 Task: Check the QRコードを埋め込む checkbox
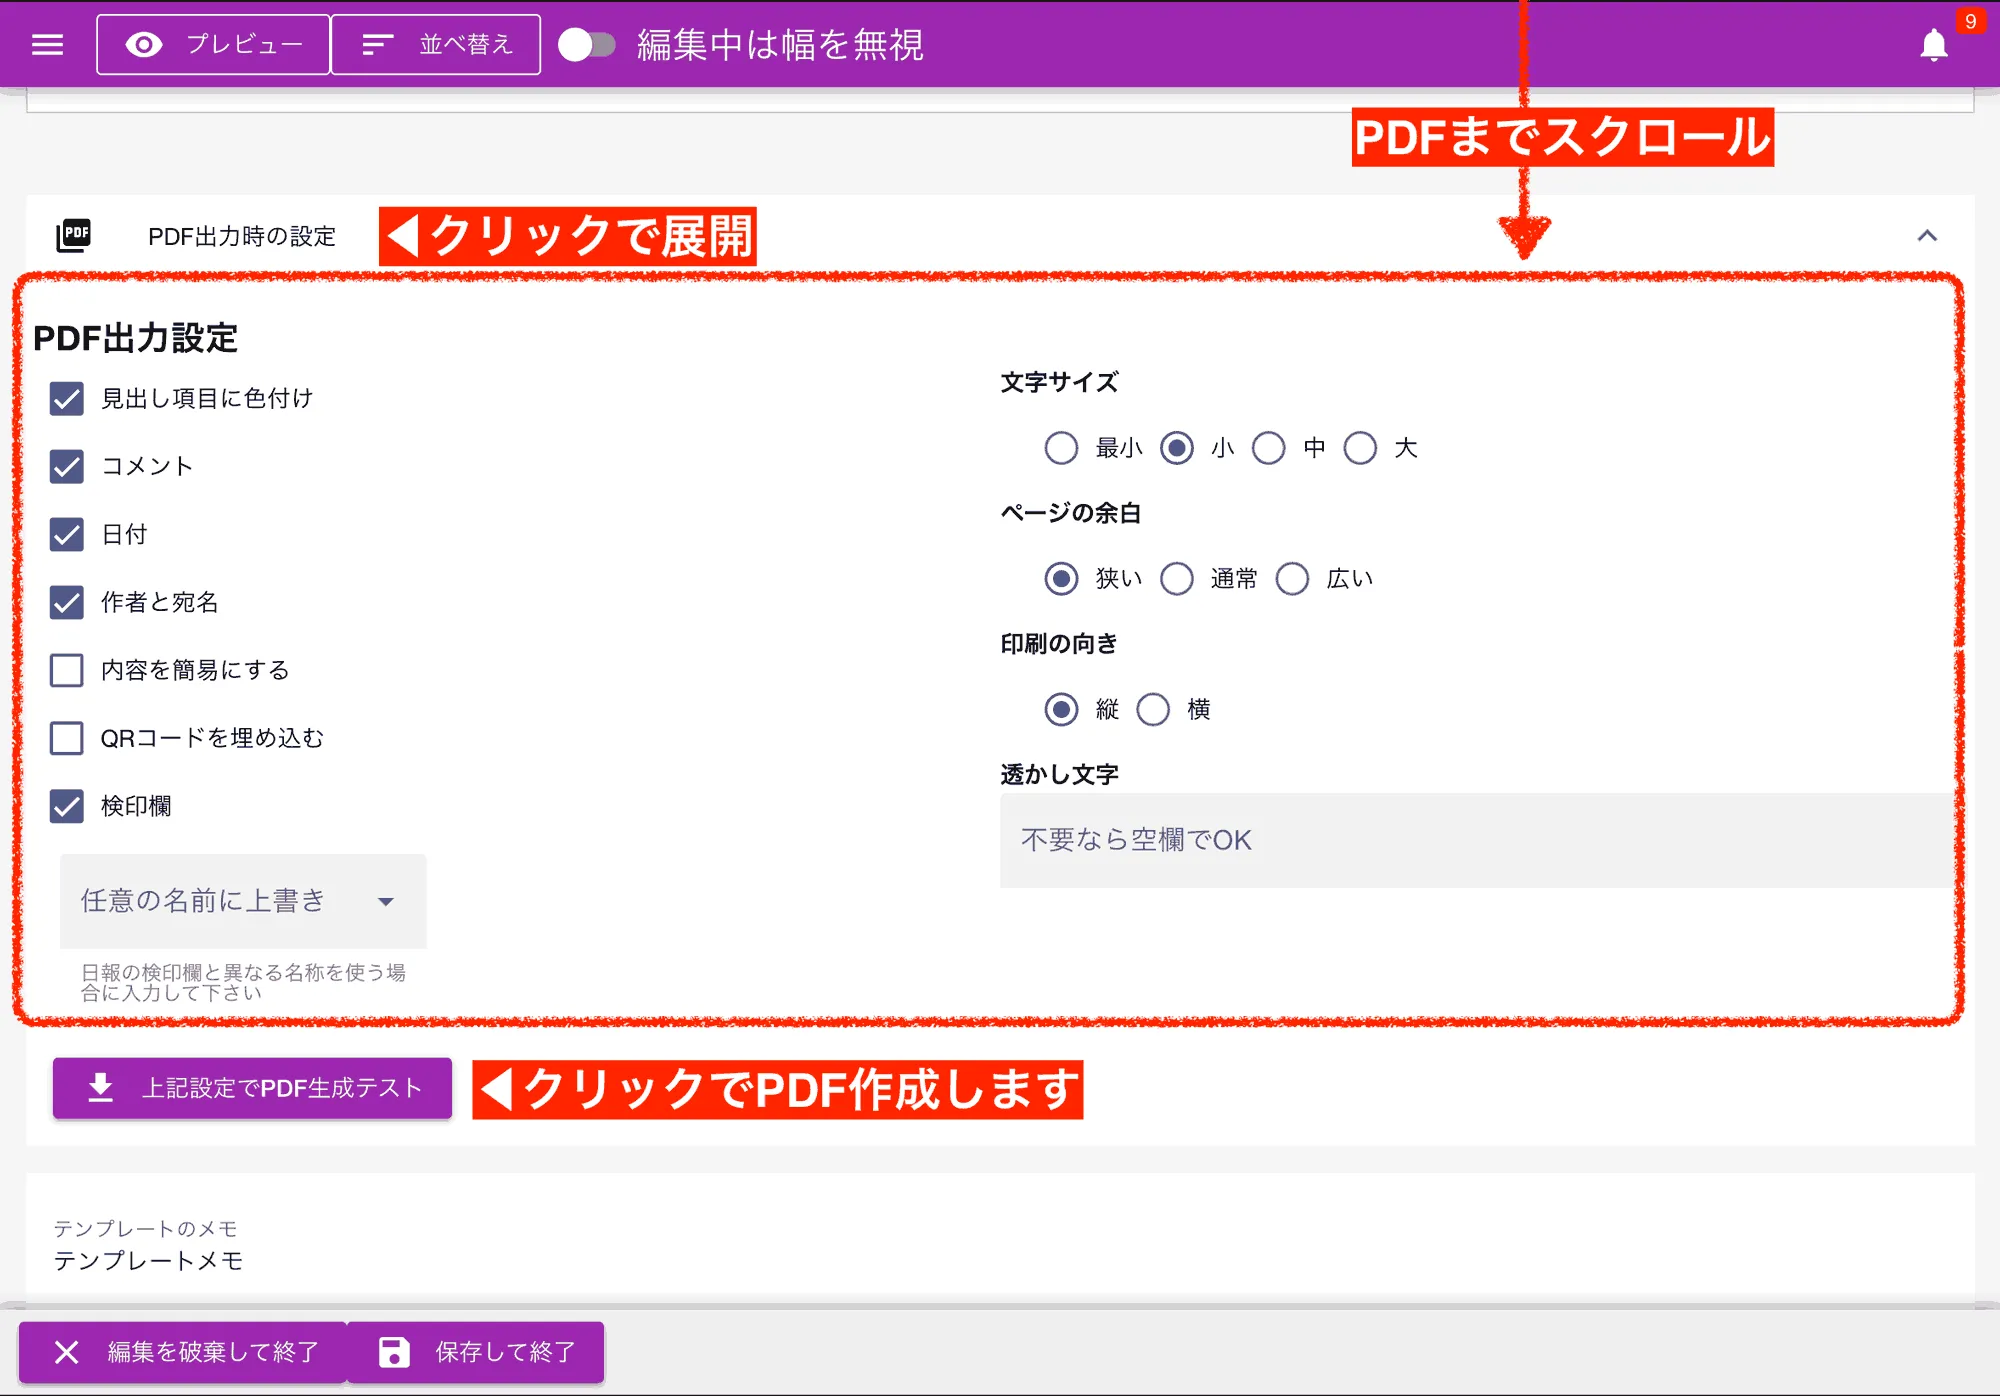pos(66,738)
